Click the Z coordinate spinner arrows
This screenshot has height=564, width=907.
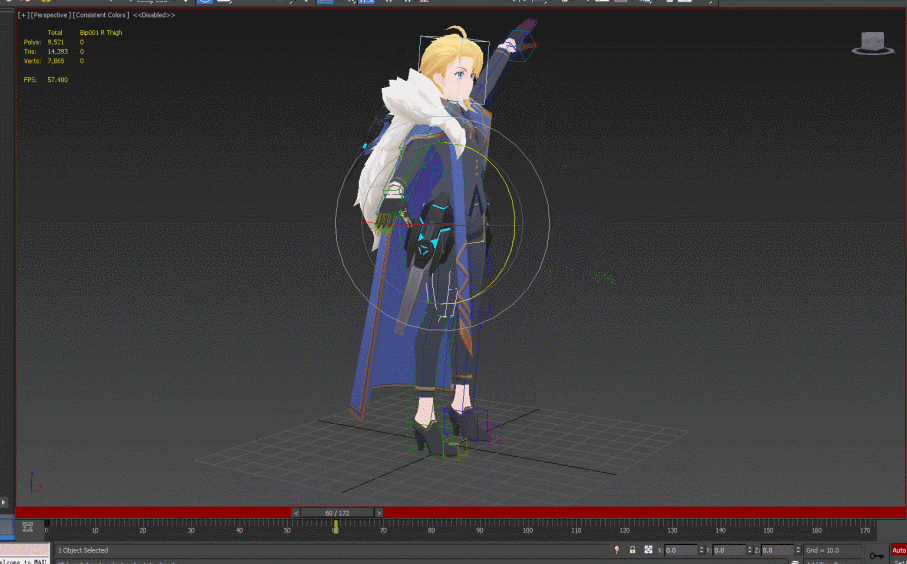click(798, 550)
